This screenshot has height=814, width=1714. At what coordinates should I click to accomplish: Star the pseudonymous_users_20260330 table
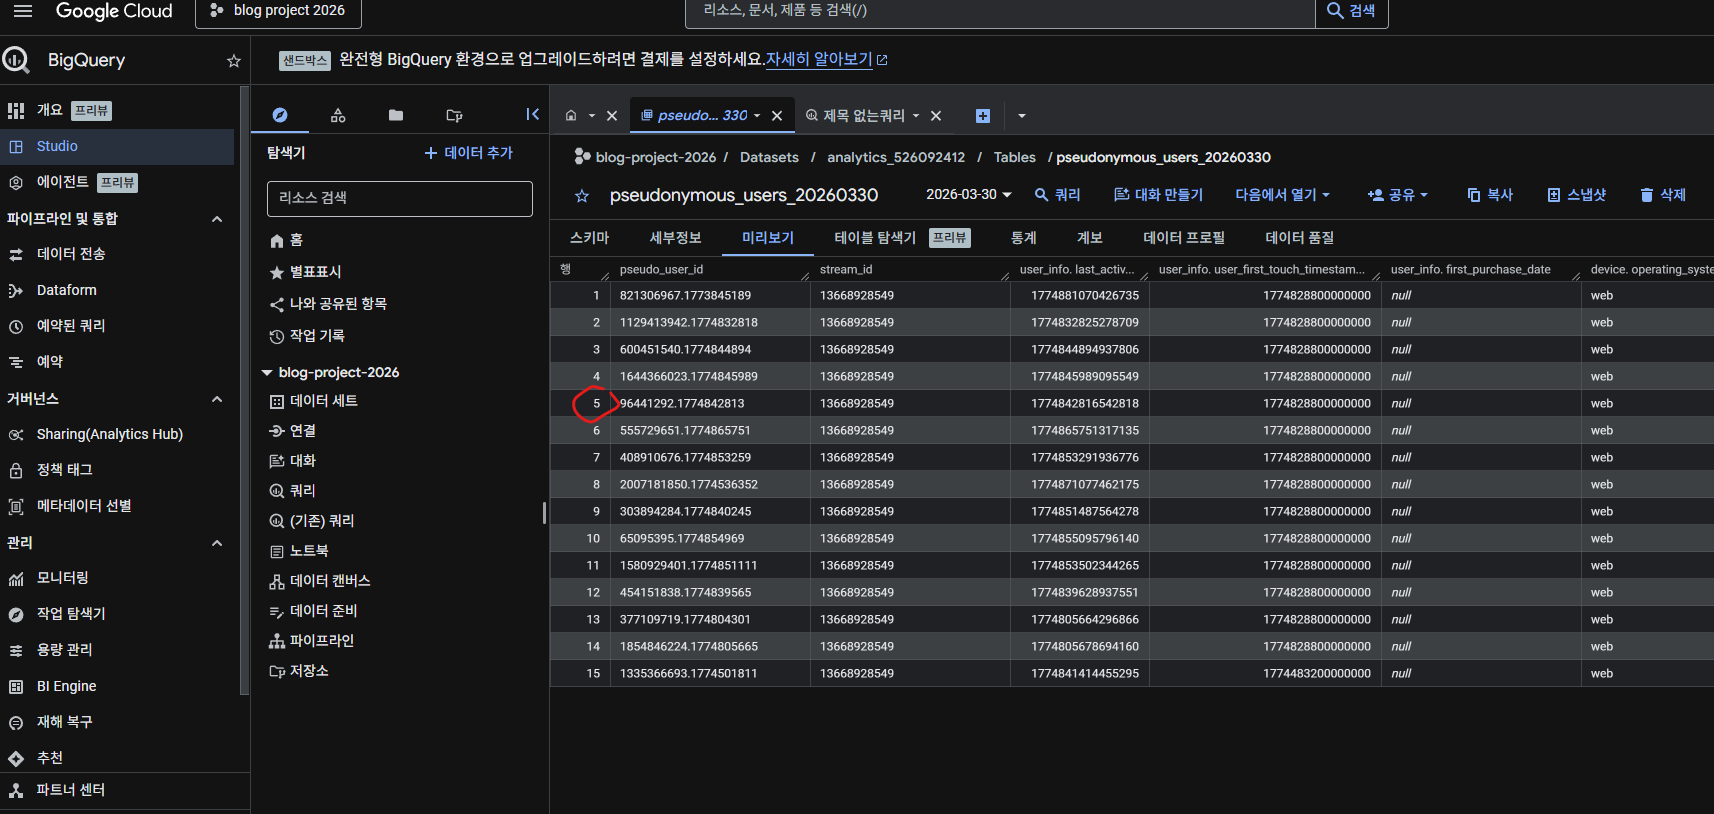pos(582,196)
